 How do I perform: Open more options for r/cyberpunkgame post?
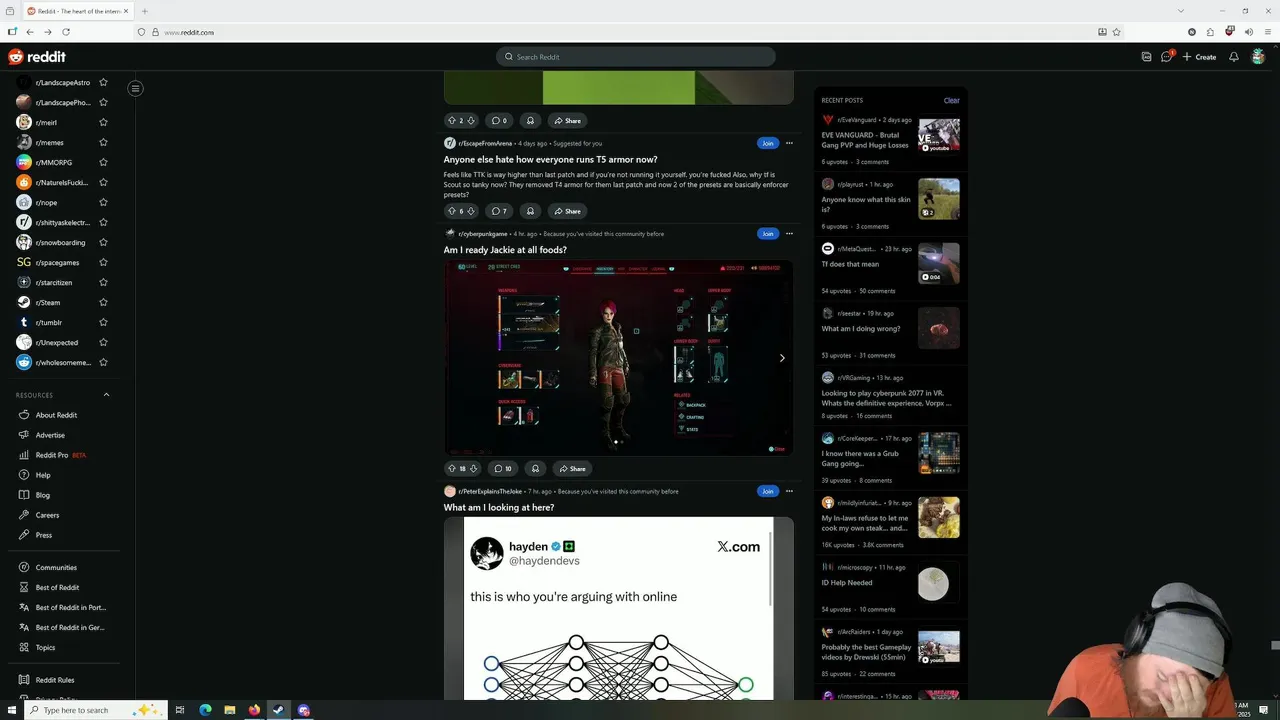click(789, 234)
